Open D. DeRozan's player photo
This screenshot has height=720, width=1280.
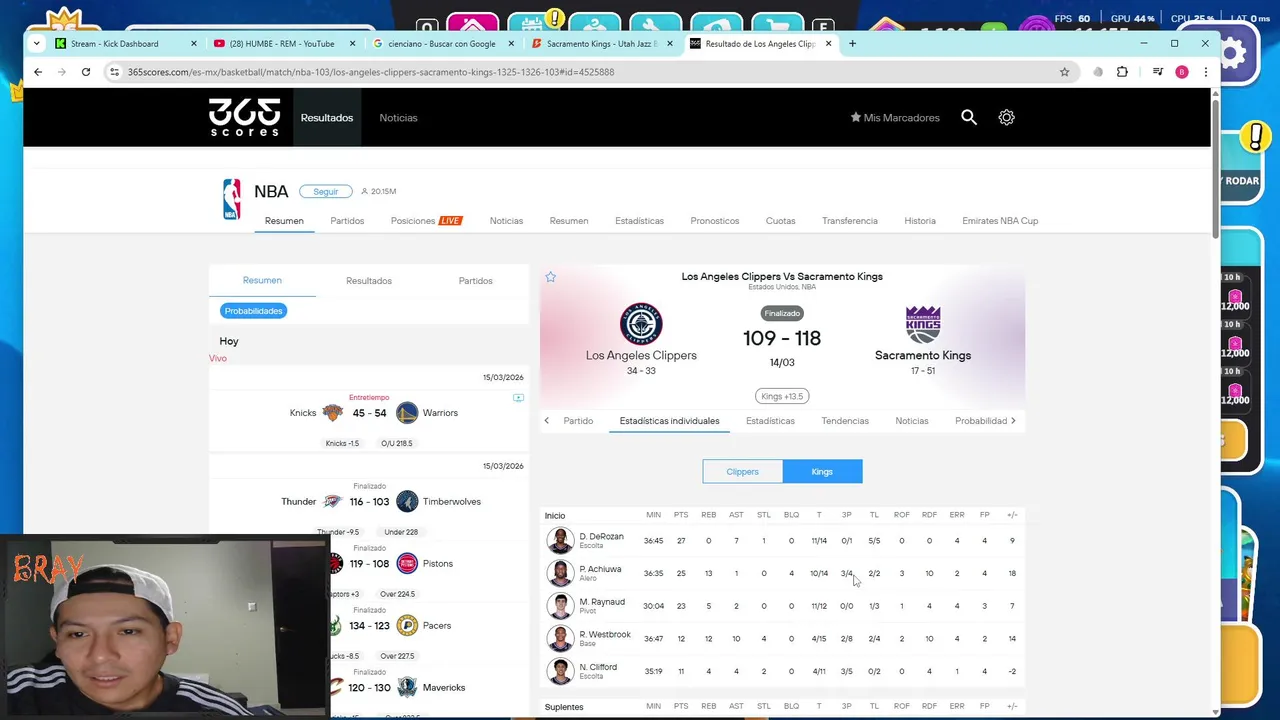point(560,541)
